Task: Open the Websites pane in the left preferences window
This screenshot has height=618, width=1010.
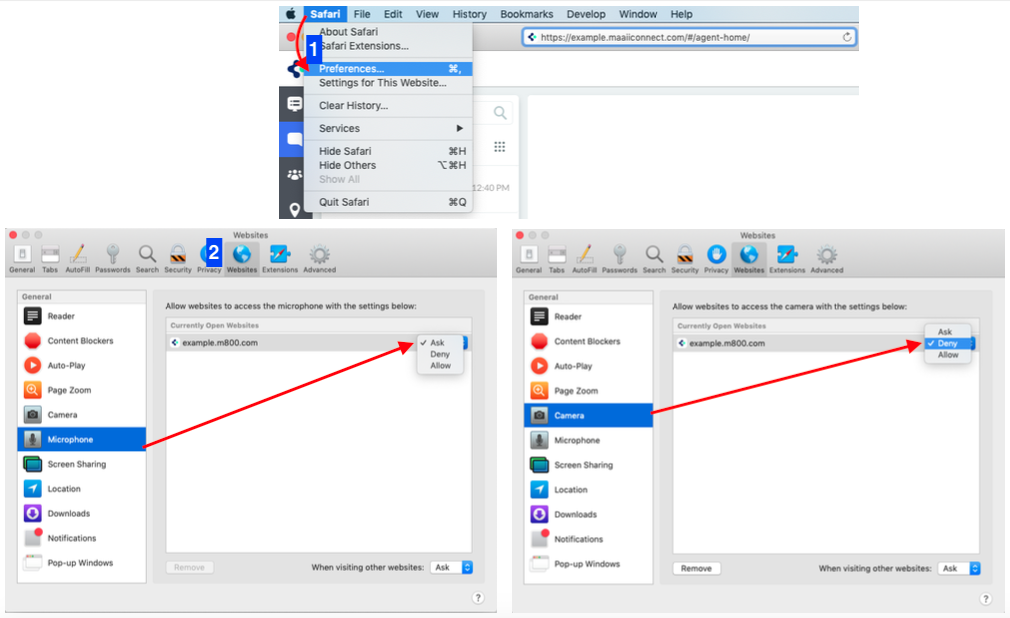Action: point(242,258)
